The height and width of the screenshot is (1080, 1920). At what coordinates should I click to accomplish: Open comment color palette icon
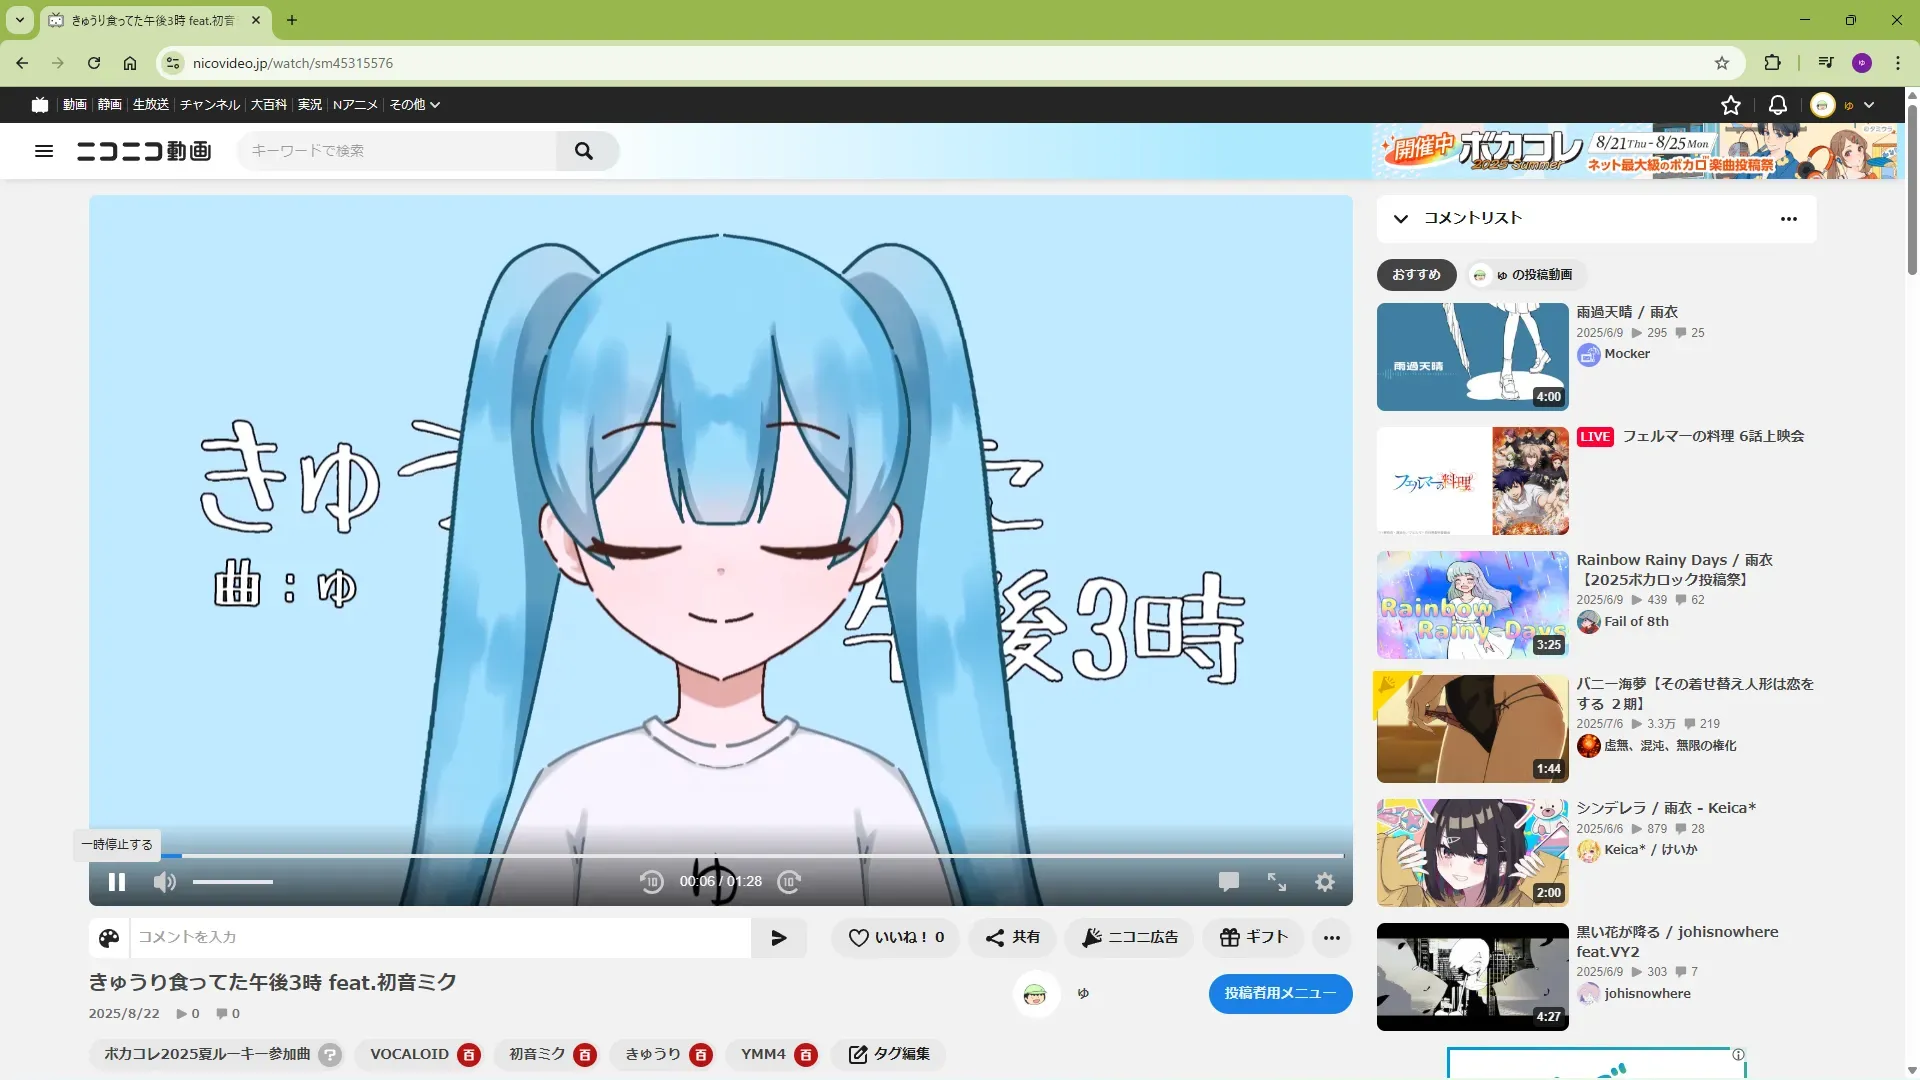click(x=109, y=938)
